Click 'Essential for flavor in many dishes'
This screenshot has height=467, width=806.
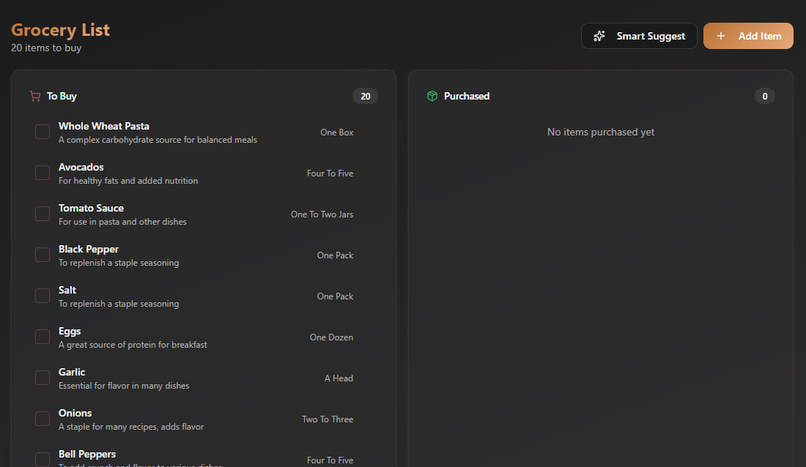click(x=124, y=386)
